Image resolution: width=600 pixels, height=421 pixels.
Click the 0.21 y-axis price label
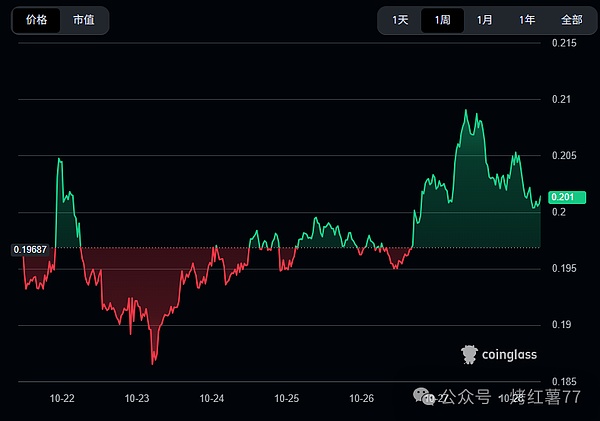click(x=563, y=99)
